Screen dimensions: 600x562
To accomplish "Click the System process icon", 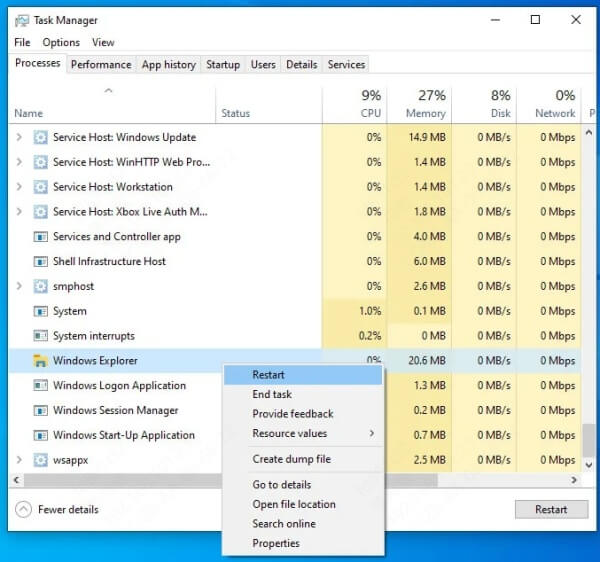I will (41, 311).
